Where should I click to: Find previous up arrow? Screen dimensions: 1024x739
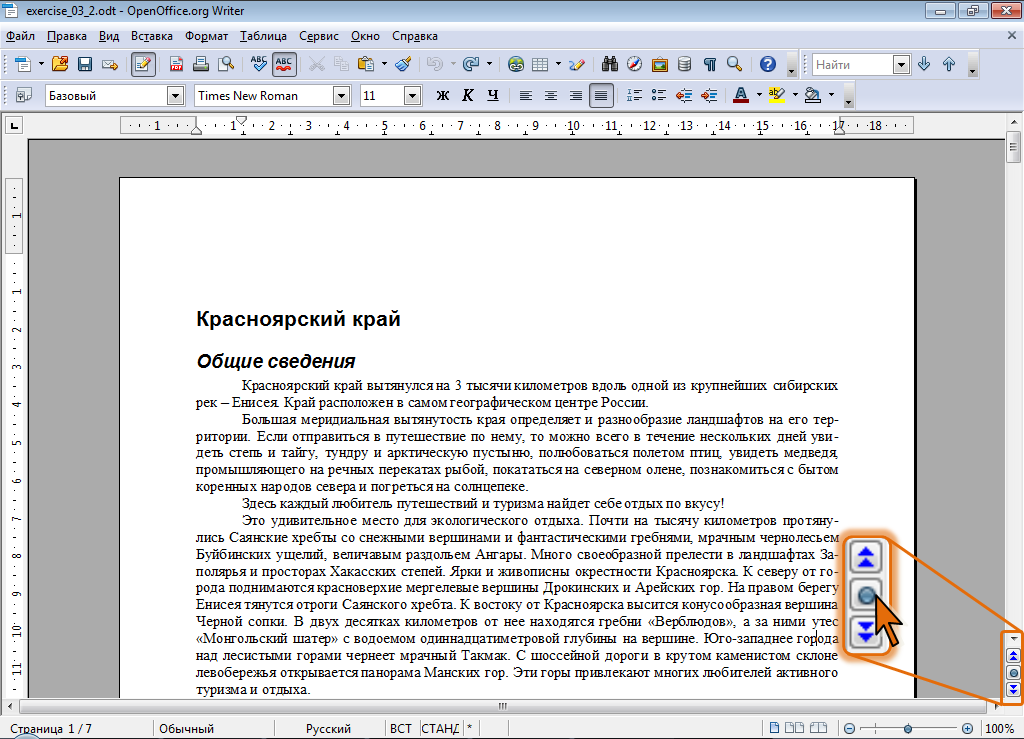(949, 64)
